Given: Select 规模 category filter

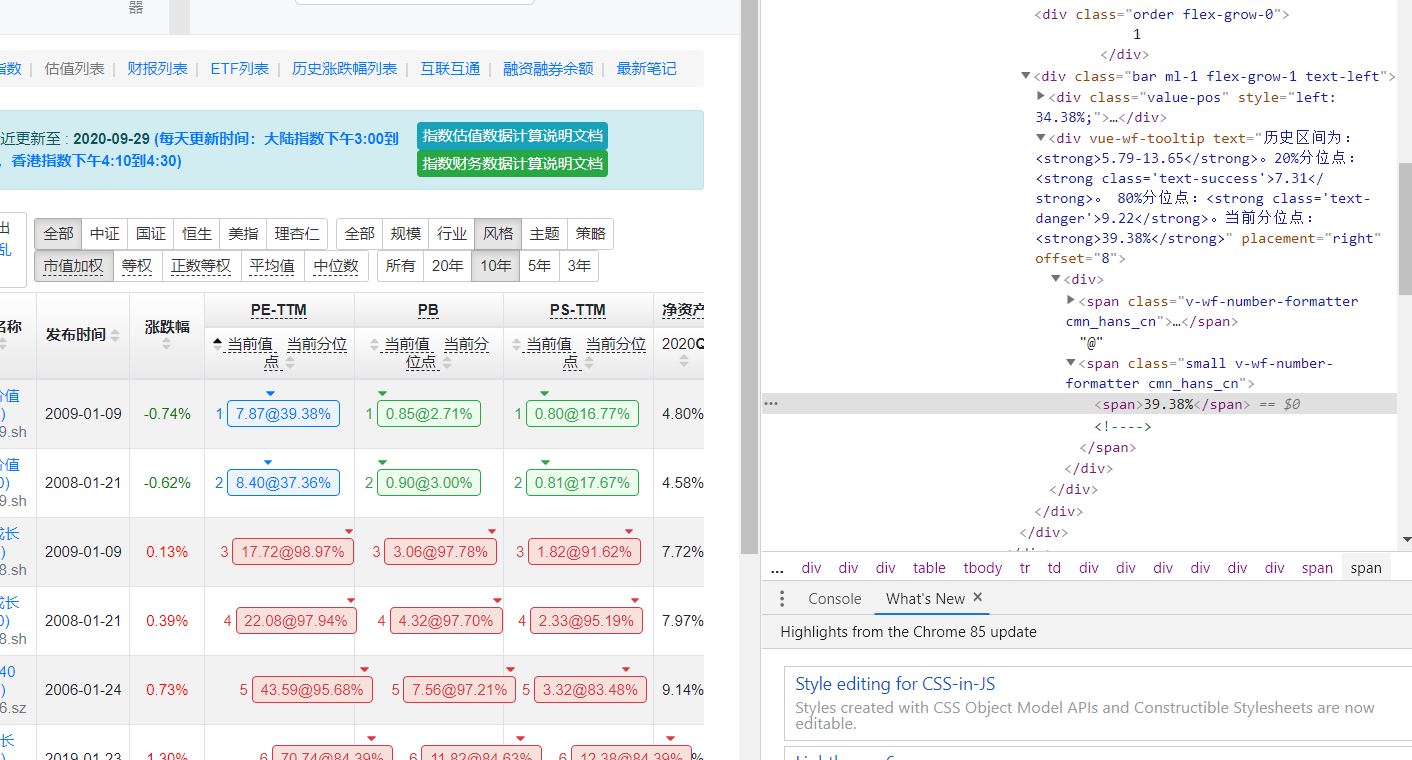Looking at the screenshot, I should [x=405, y=233].
